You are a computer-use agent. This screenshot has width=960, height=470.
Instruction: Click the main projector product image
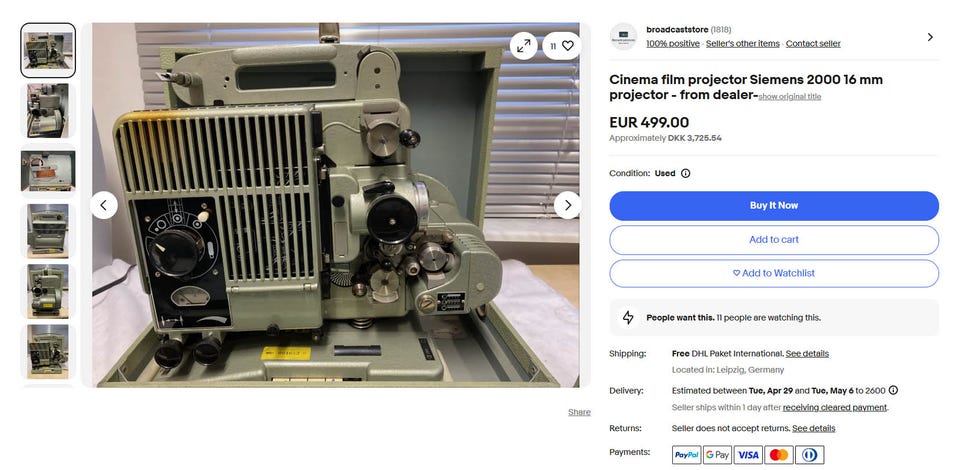[336, 205]
